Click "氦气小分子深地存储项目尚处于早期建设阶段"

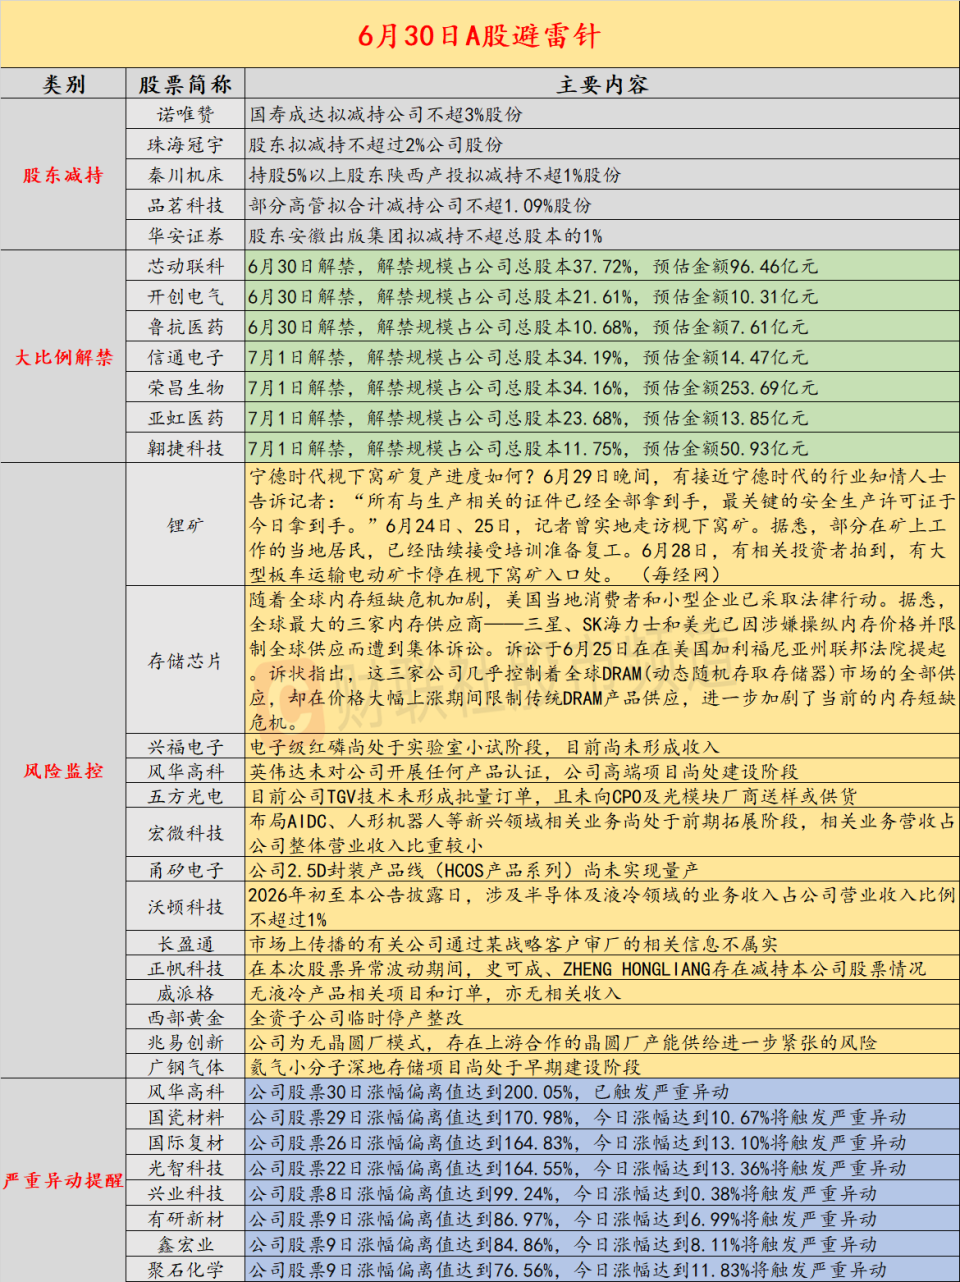(444, 1068)
